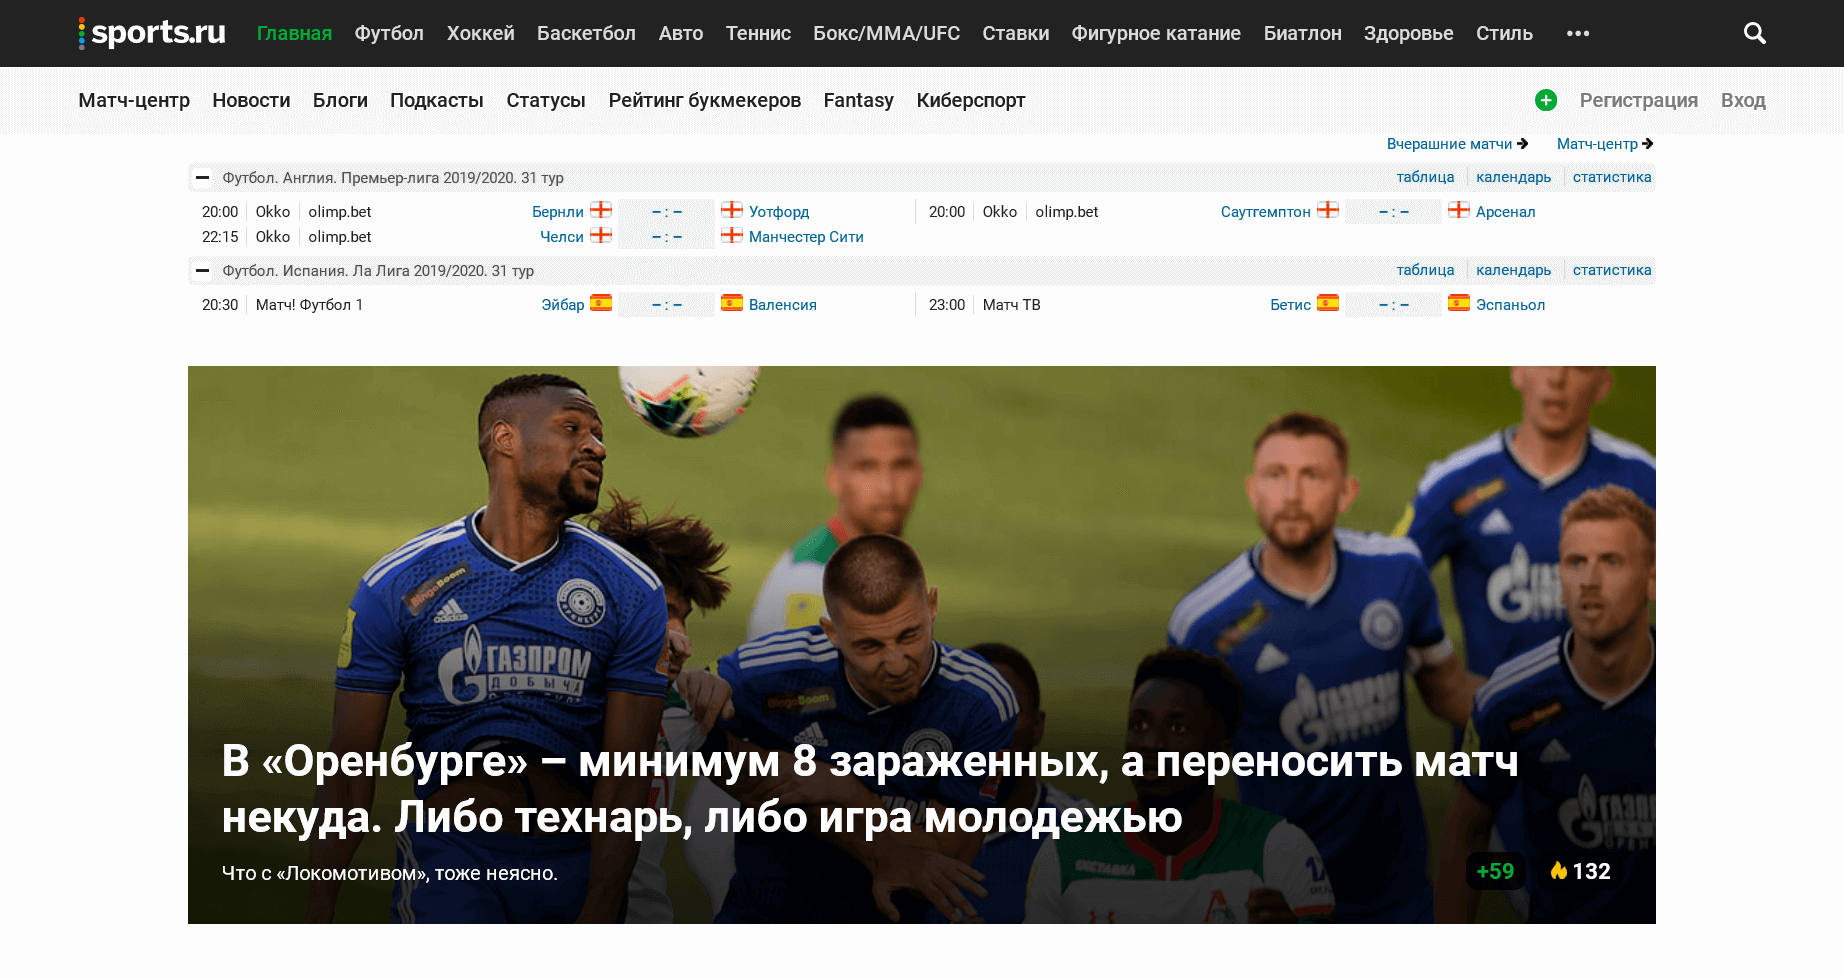The width and height of the screenshot is (1844, 978).
Task: Open таблица for the Premier League
Action: [1425, 177]
